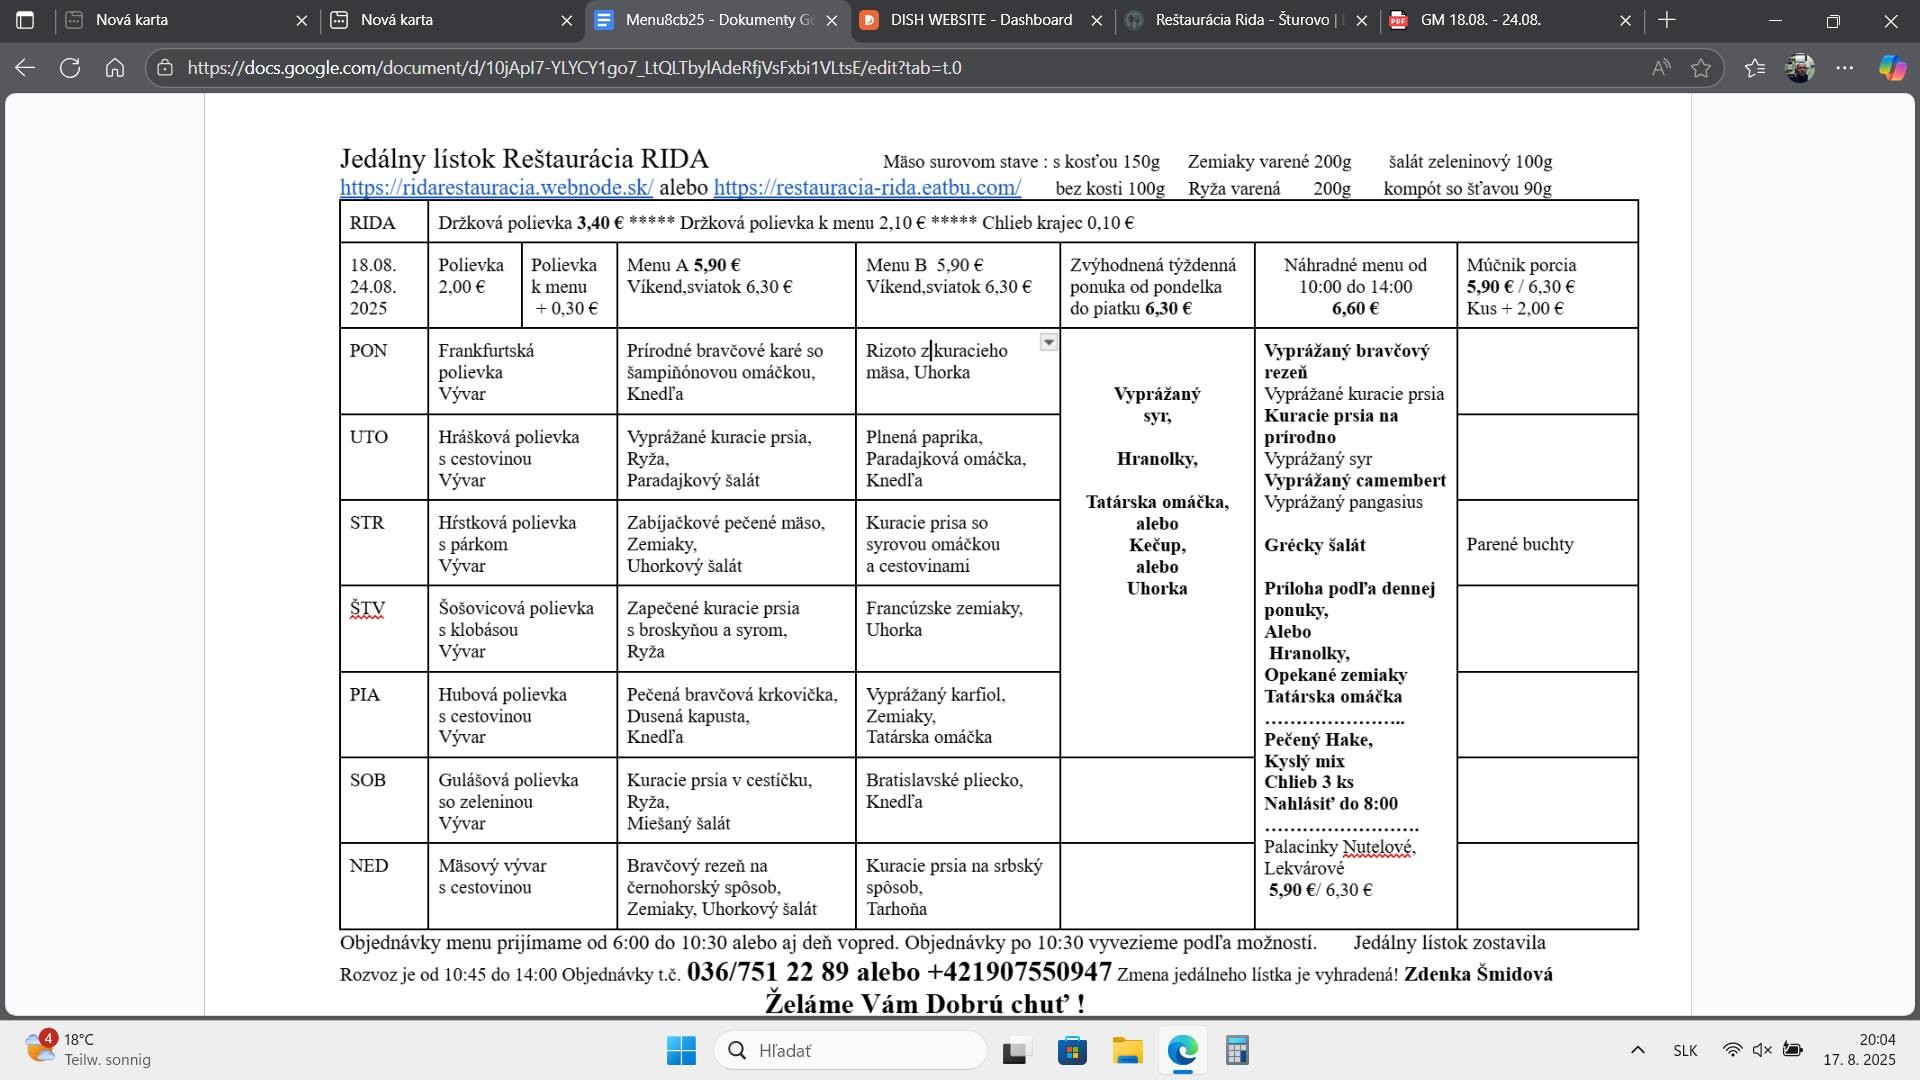Change the SLK keyboard language
Screen dimensions: 1920x1080
point(1685,1051)
